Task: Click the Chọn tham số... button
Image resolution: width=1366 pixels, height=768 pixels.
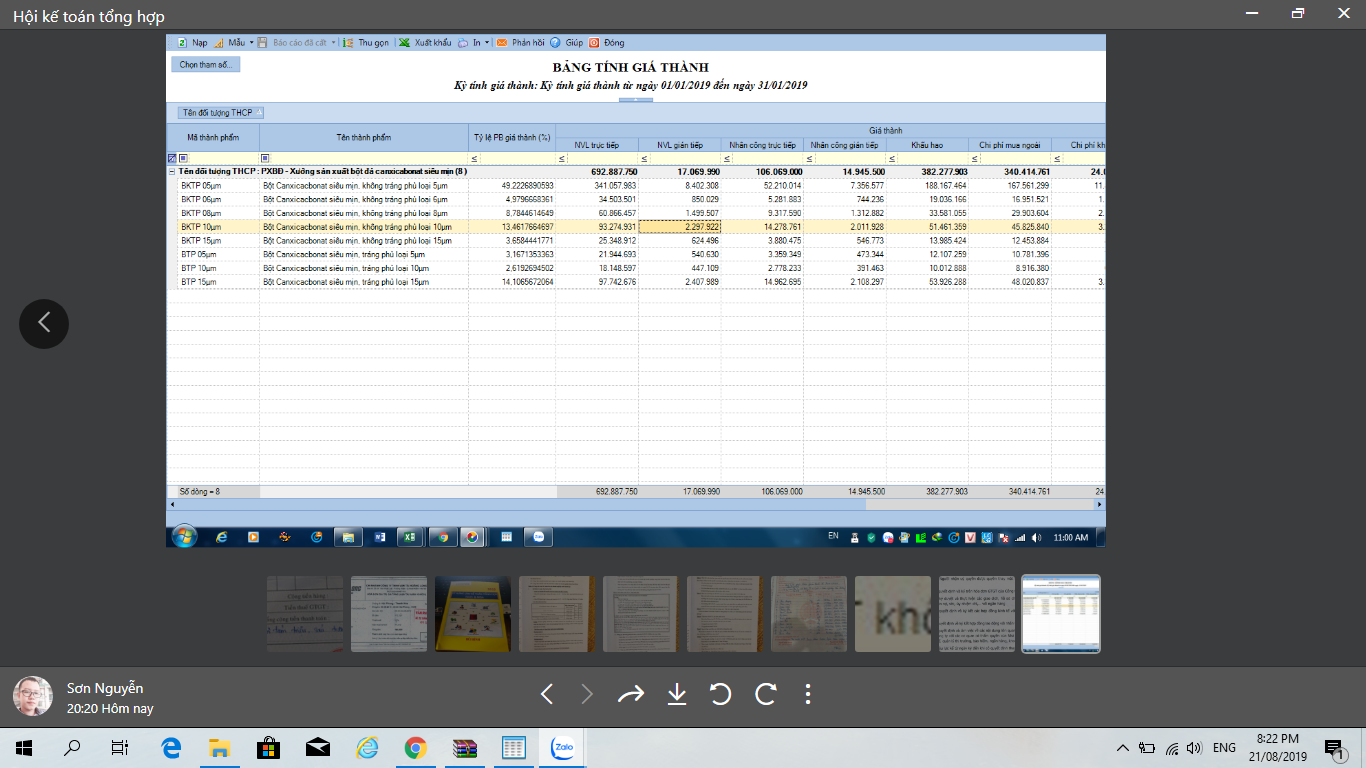Action: 205,65
